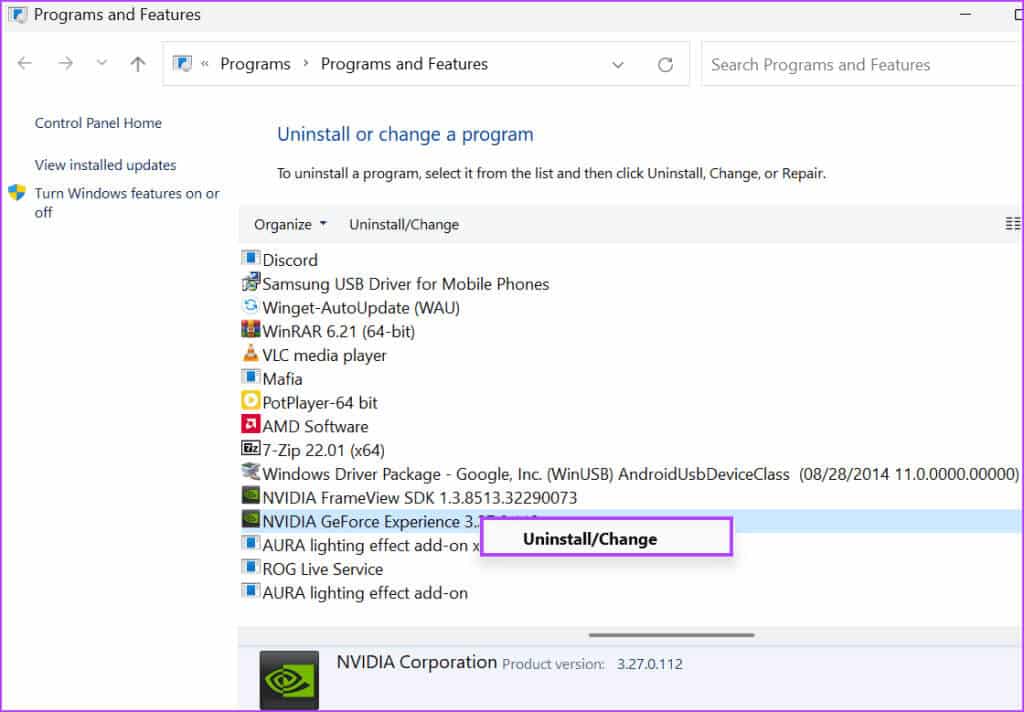Select the PotPlayer icon

click(x=251, y=400)
